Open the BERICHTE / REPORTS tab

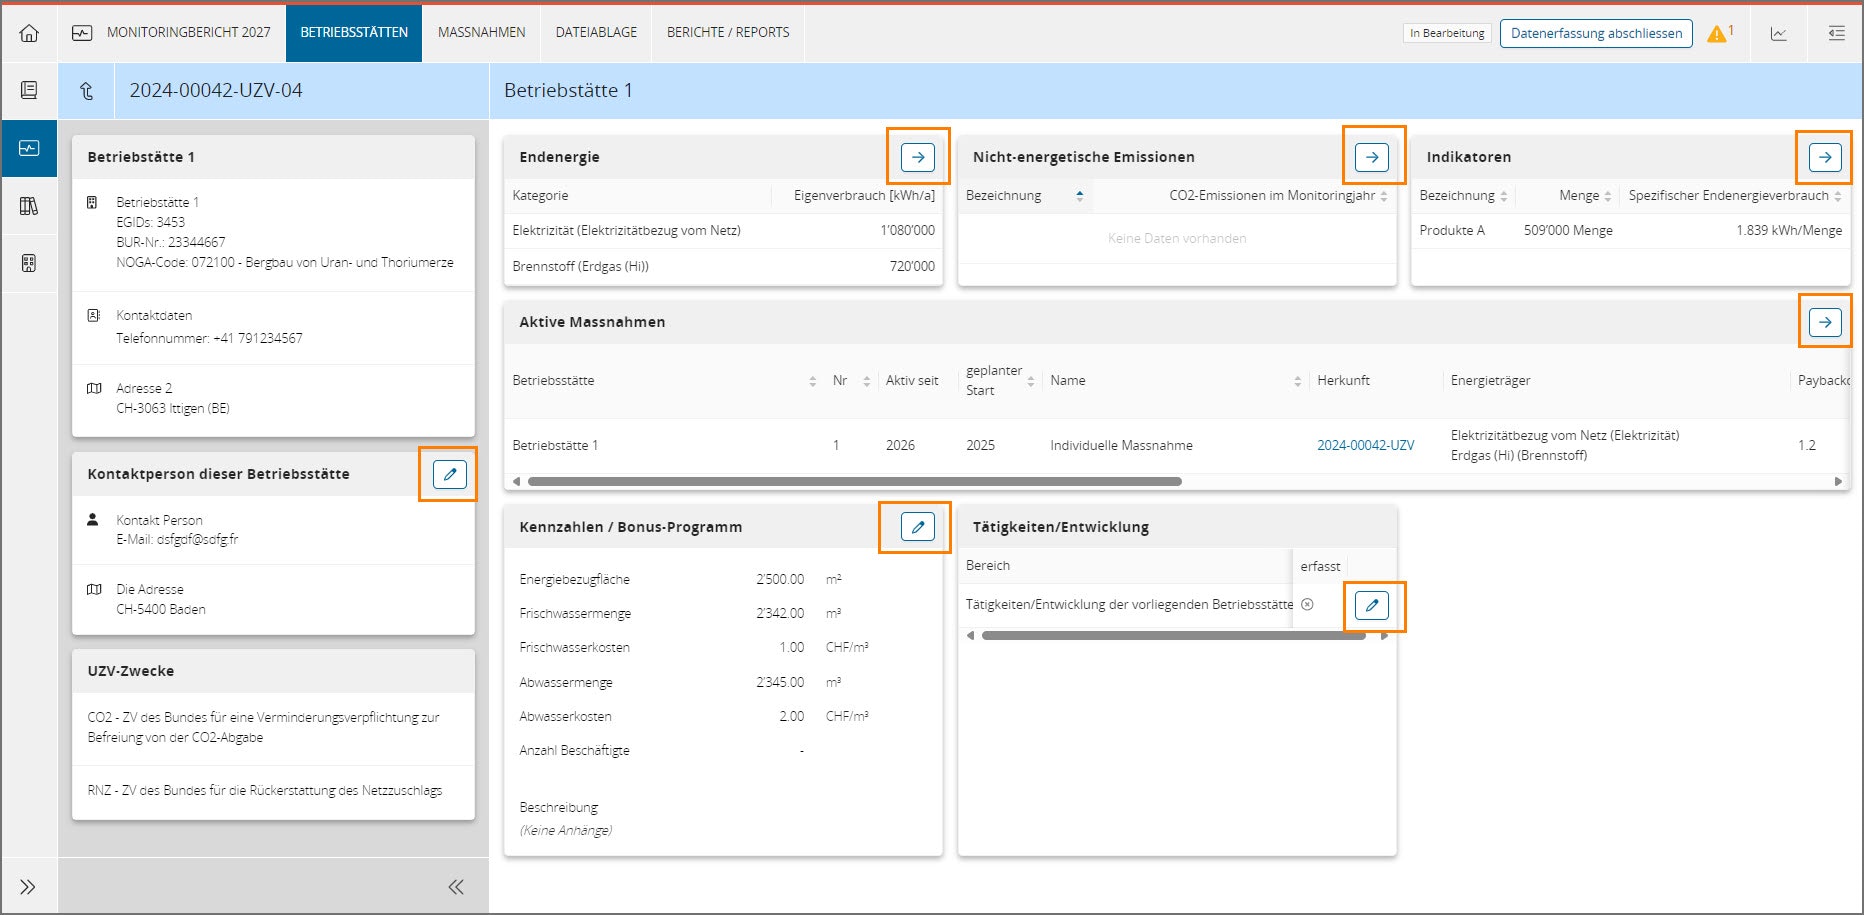tap(728, 33)
